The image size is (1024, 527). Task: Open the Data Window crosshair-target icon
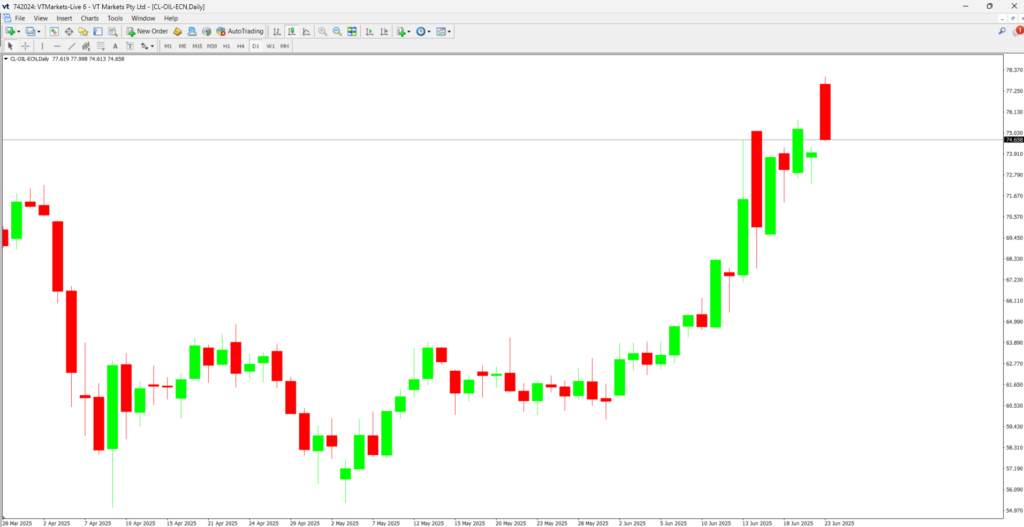click(69, 31)
